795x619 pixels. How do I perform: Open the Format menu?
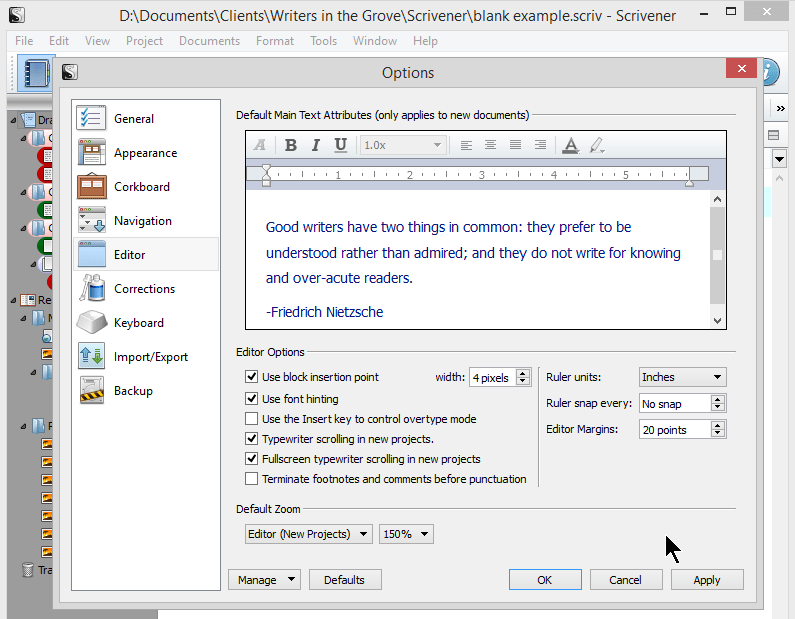coord(275,41)
